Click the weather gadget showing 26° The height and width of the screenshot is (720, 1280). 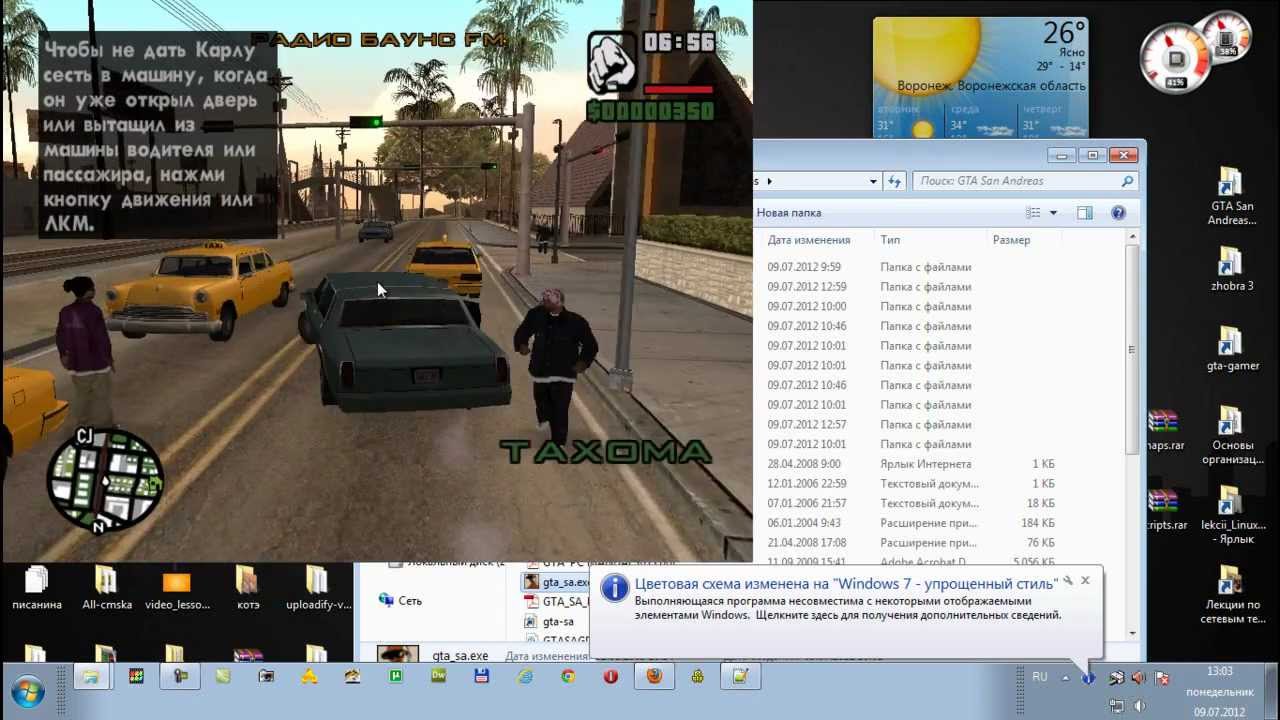980,77
